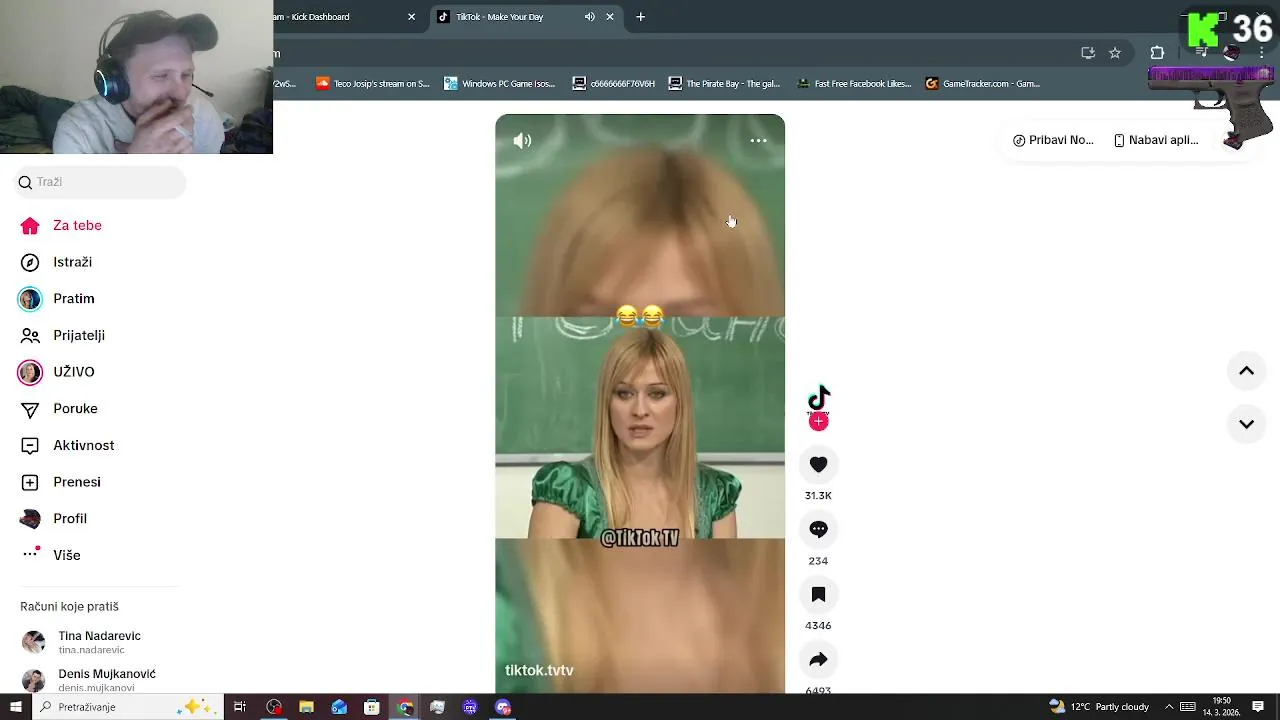
Task: Bookmark the video with the save icon
Action: click(x=818, y=594)
